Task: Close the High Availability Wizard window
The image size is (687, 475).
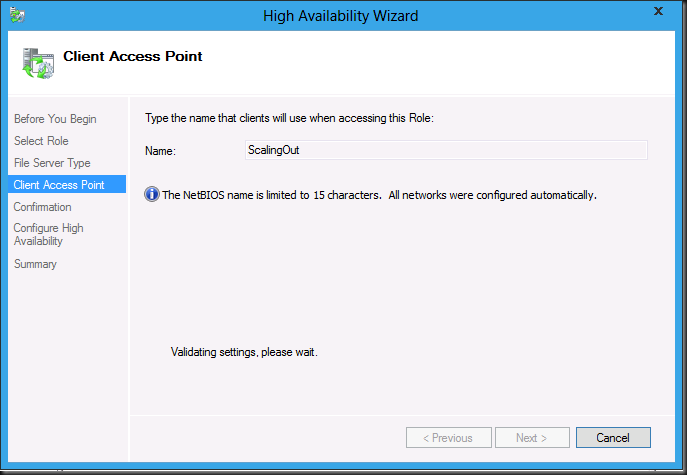Action: pos(658,11)
